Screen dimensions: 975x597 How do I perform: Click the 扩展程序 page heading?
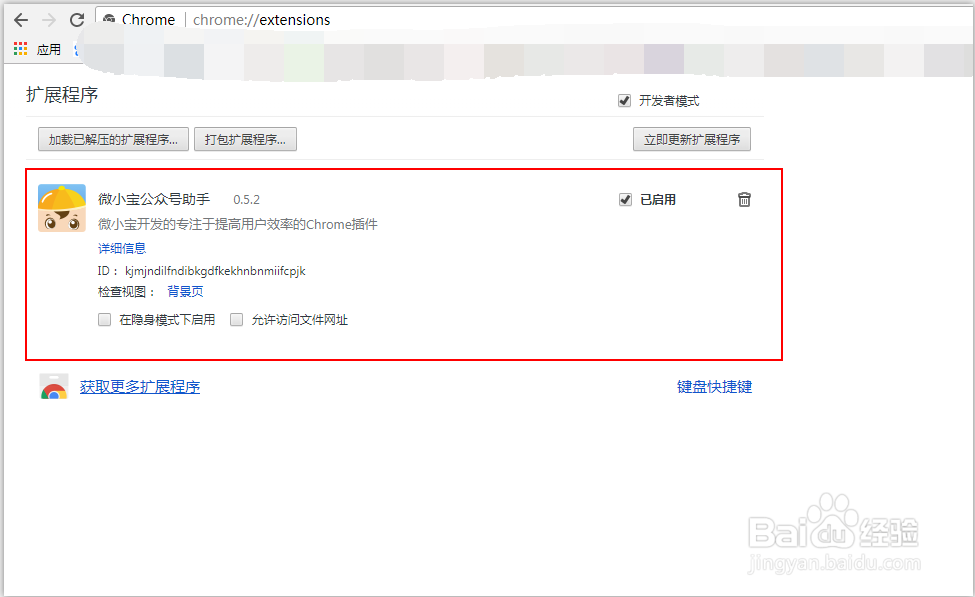(62, 95)
